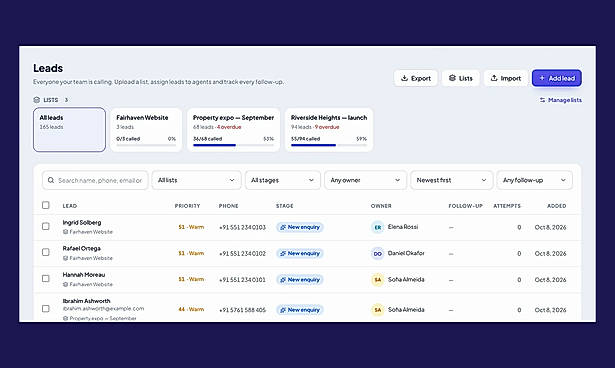This screenshot has width=615, height=368.
Task: Click Elena Rossi's ER avatar
Action: pyautogui.click(x=377, y=227)
